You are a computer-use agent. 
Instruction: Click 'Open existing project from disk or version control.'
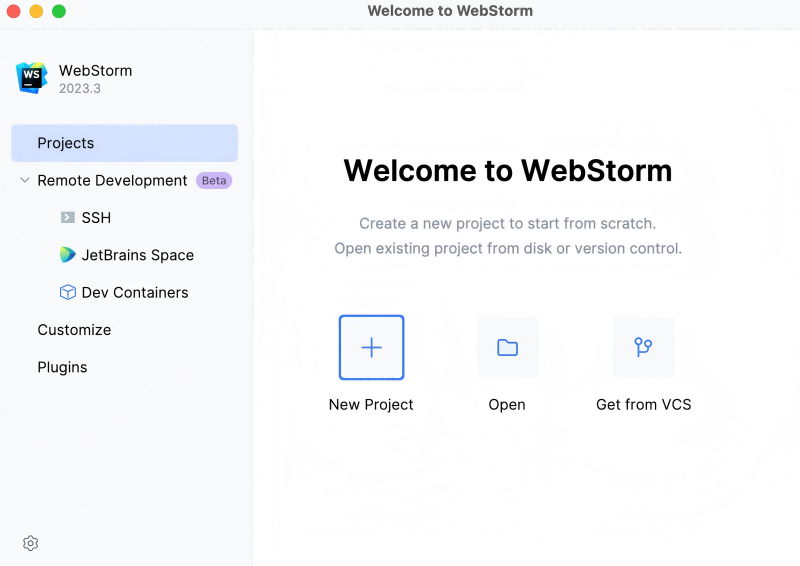(508, 249)
